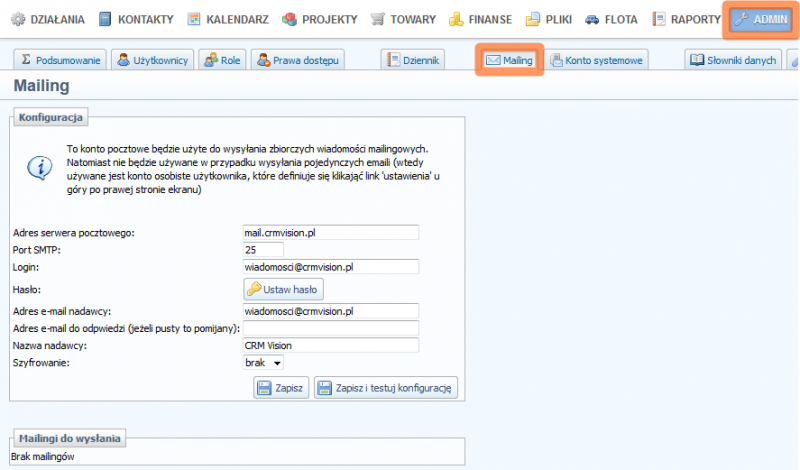Open the RAPORTY section
800x470 pixels.
pos(687,19)
